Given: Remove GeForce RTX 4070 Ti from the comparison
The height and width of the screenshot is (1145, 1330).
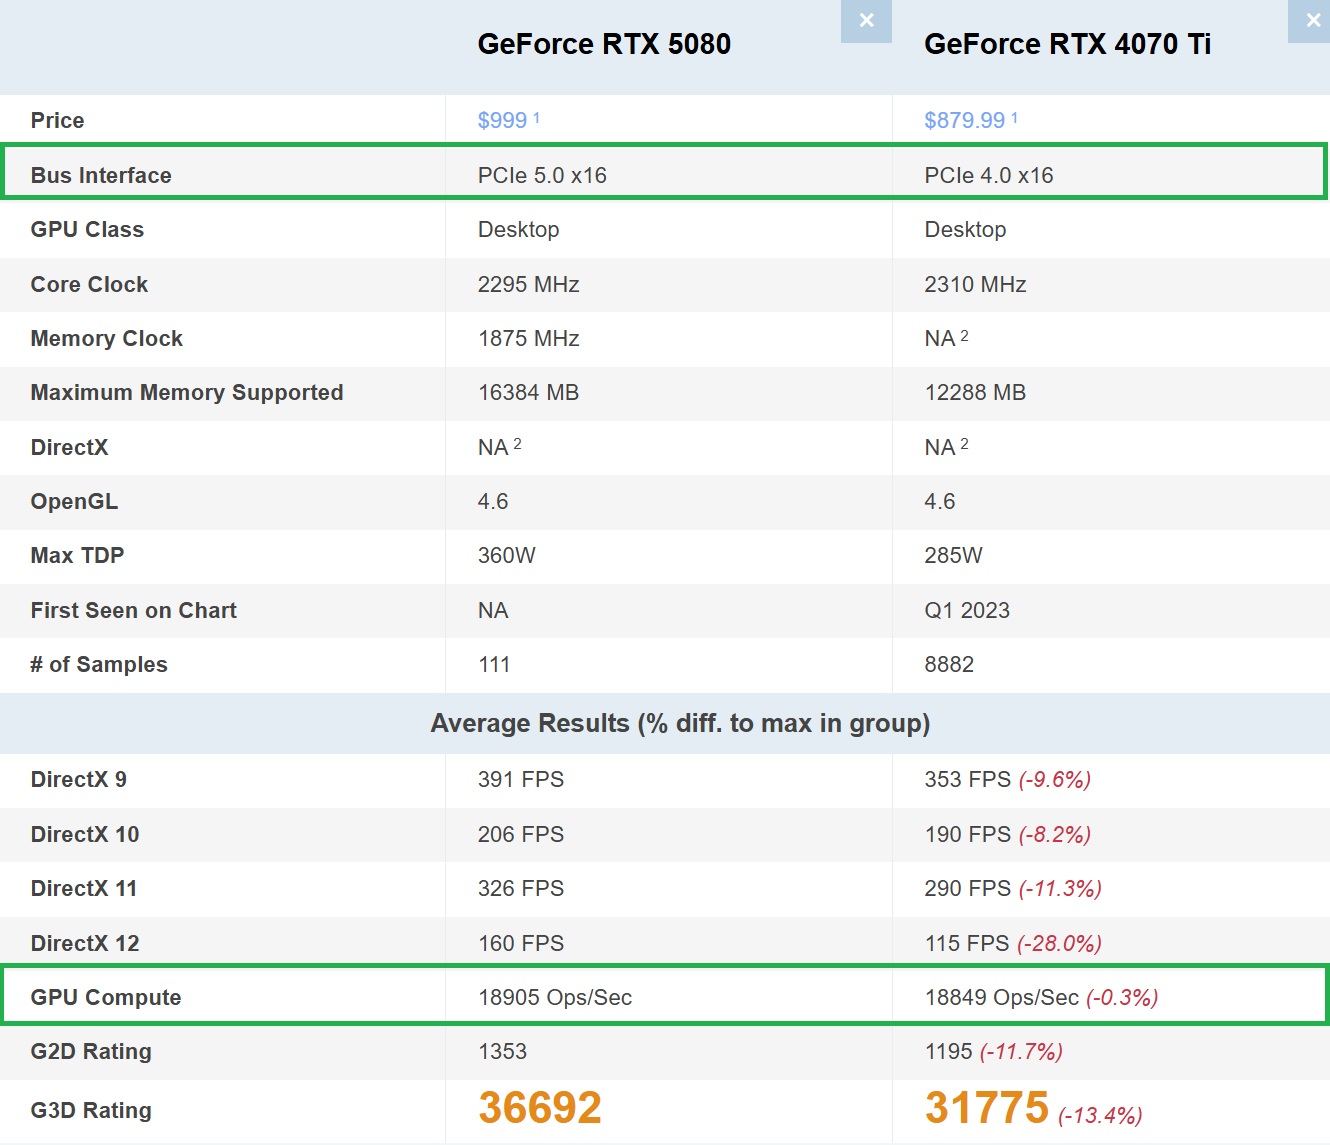Looking at the screenshot, I should click(x=1312, y=21).
